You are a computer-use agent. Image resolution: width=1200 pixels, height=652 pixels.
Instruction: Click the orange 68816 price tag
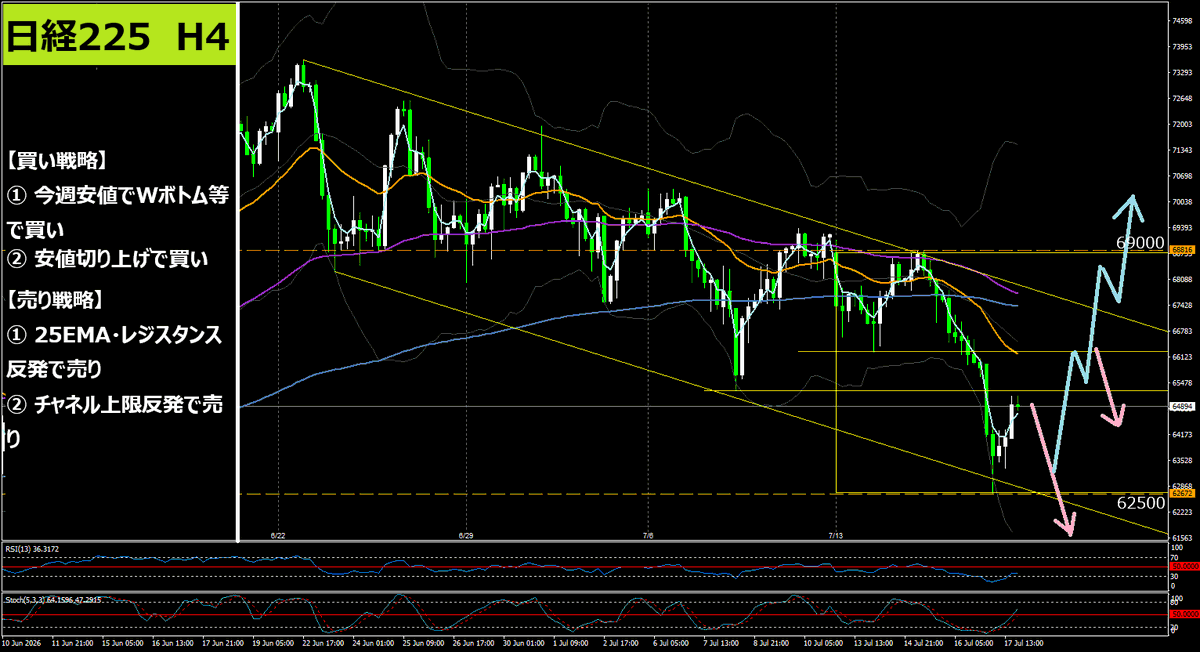(x=1181, y=249)
